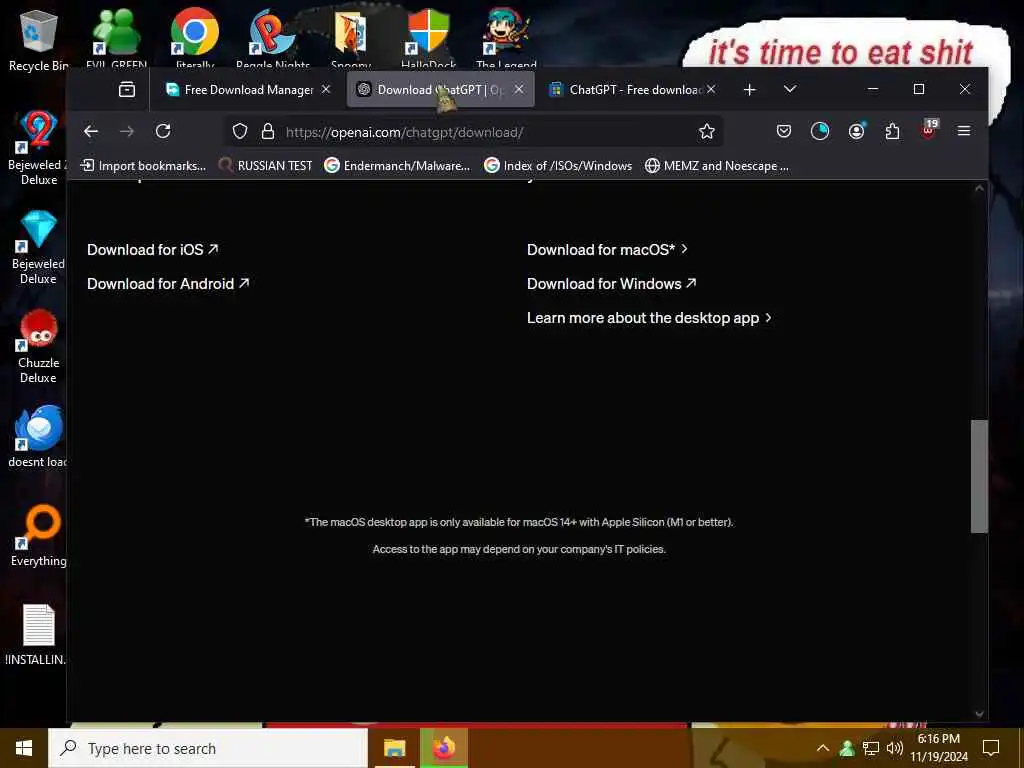Open a new tab with the plus button
Image resolution: width=1024 pixels, height=768 pixels.
750,89
